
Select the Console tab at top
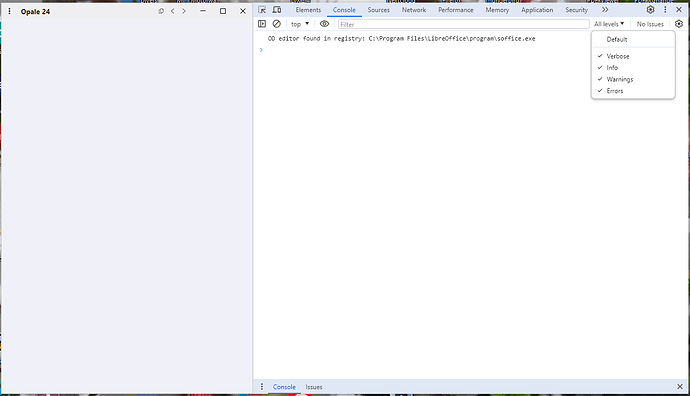pos(344,10)
